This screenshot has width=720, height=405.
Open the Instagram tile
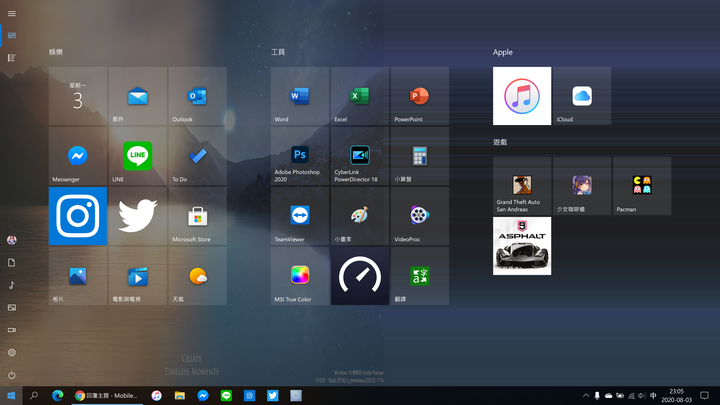coord(78,216)
